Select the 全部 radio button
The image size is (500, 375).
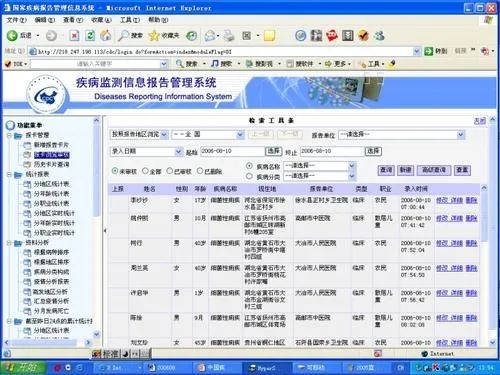click(145, 171)
